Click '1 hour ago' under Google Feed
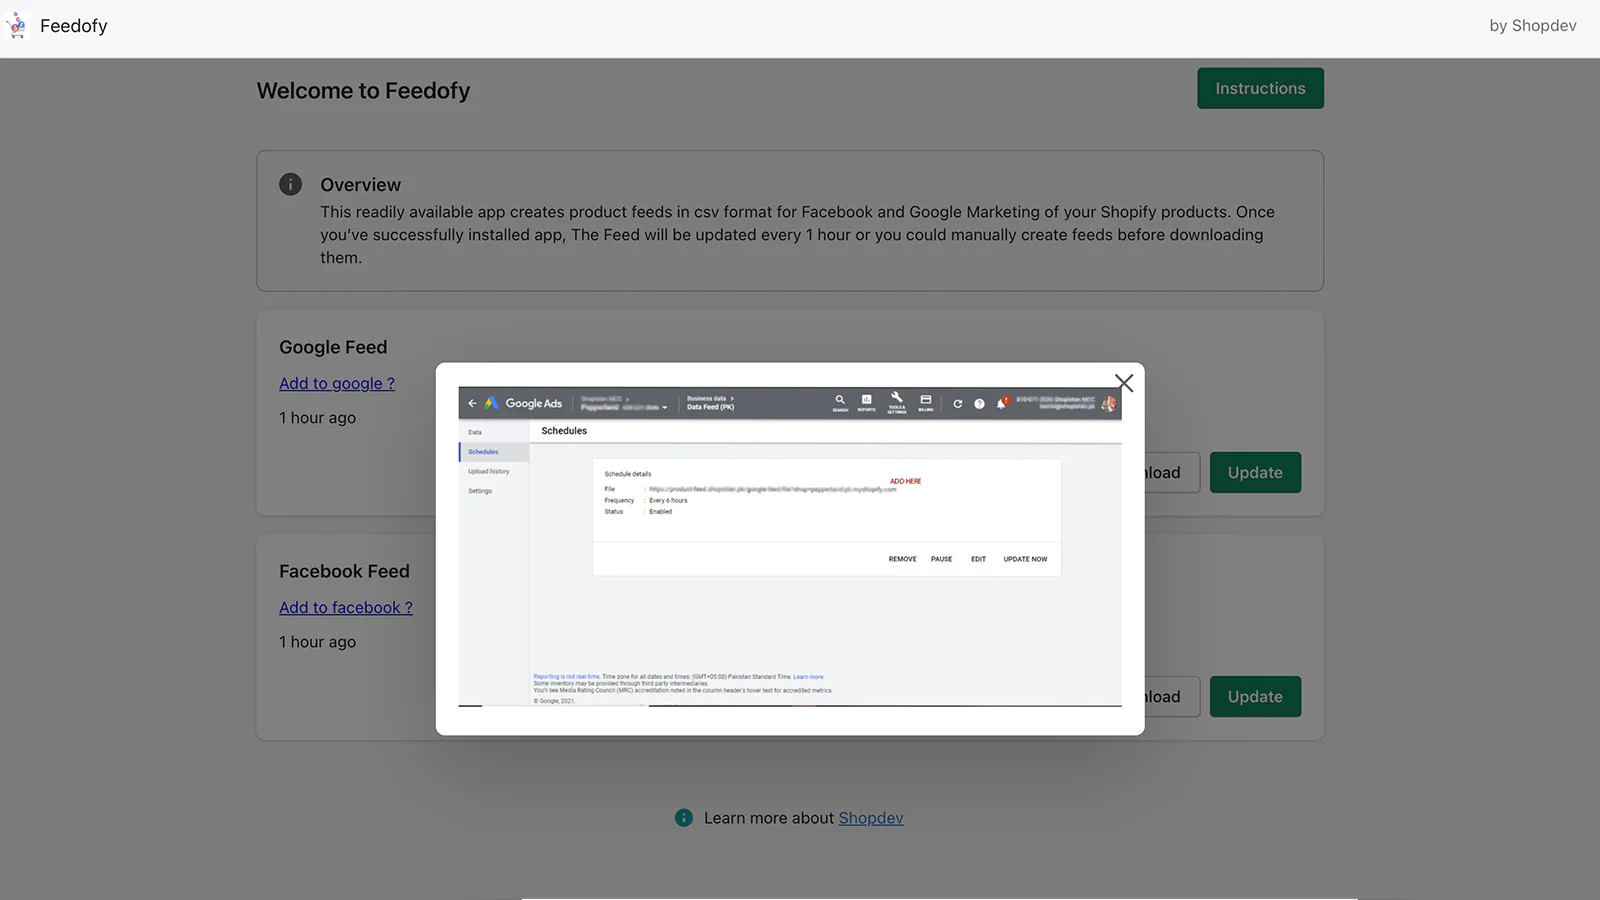Screen dimensions: 1600x900 point(317,418)
